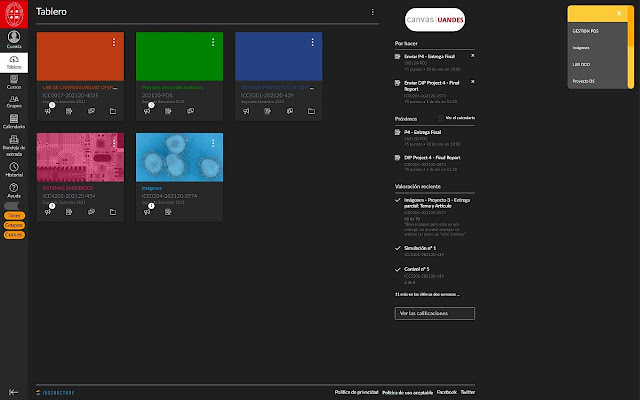Screen dimensions: 640x400
Task: Open Facebook footer link
Action: (x=447, y=392)
